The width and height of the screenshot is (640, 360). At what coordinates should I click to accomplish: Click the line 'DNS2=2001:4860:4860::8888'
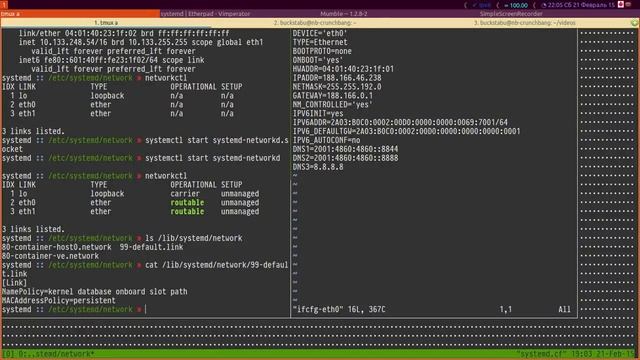(345, 158)
